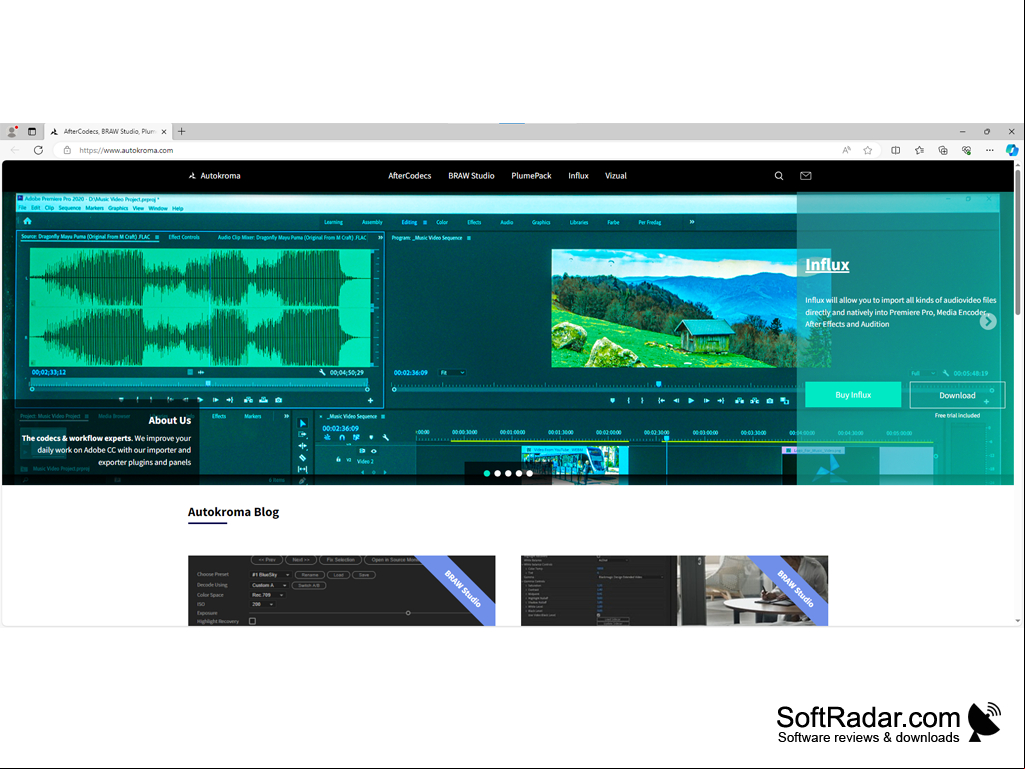Select the fourth carousel dot
The height and width of the screenshot is (769, 1025).
click(x=518, y=473)
